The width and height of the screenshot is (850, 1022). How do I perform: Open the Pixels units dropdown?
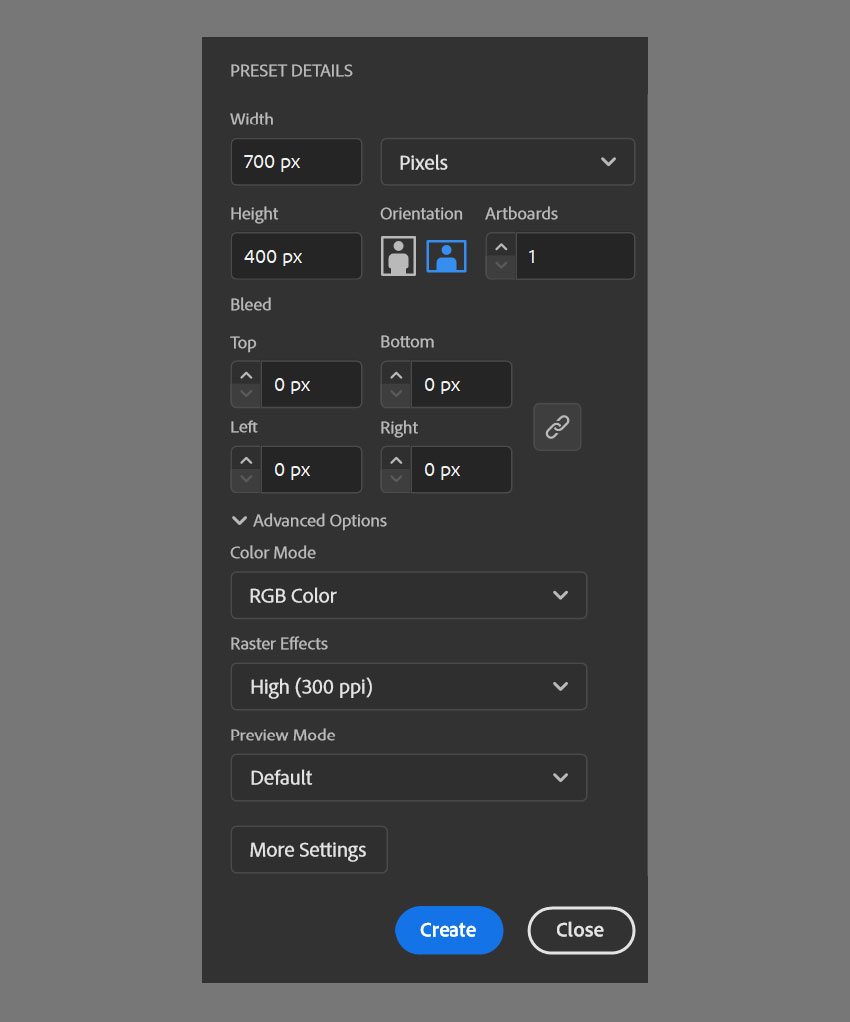click(x=507, y=161)
